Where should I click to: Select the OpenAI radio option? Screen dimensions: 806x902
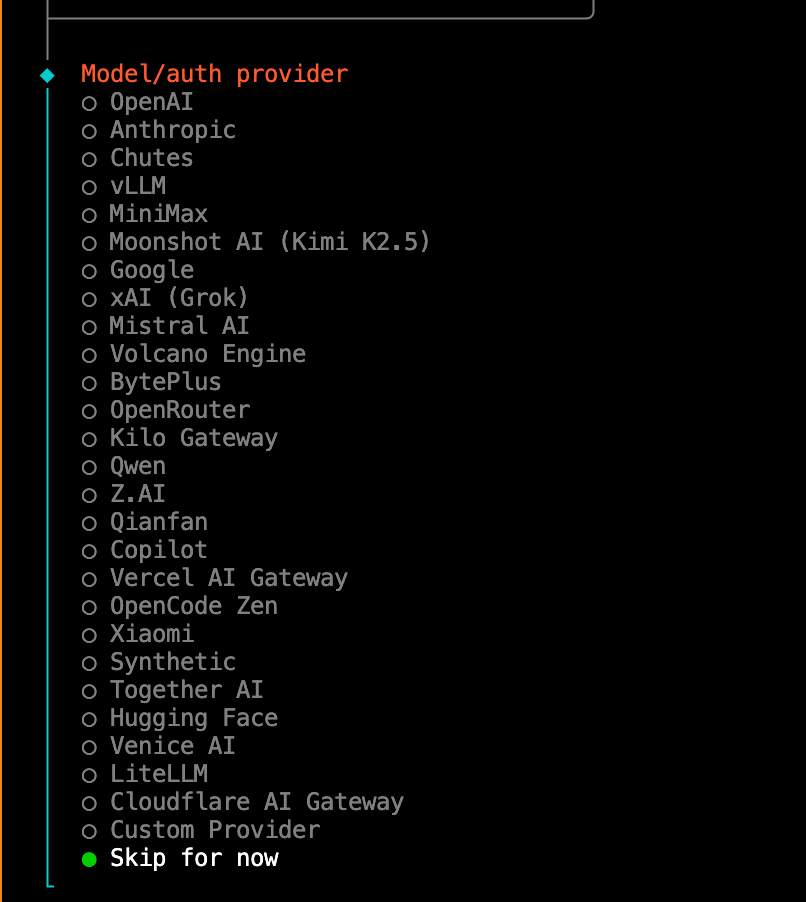tap(151, 102)
